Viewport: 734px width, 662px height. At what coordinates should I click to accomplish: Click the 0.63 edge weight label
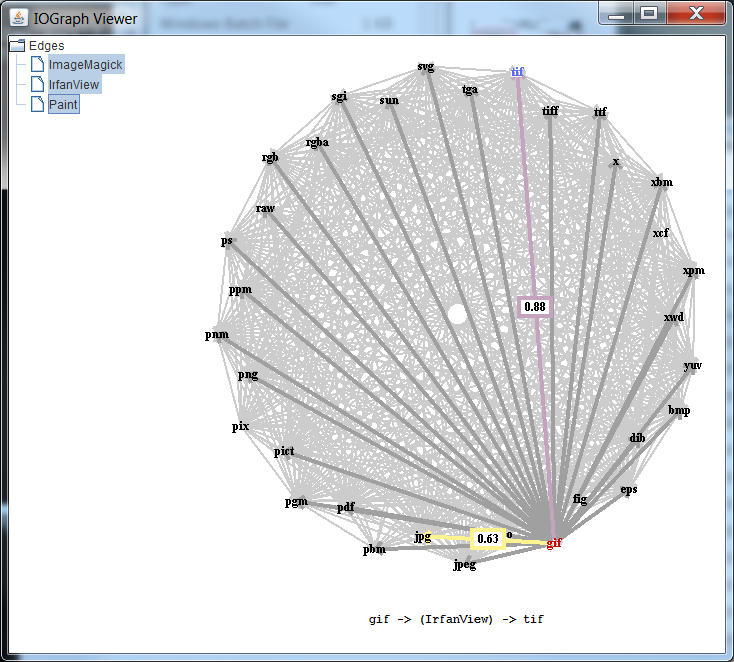[x=488, y=538]
